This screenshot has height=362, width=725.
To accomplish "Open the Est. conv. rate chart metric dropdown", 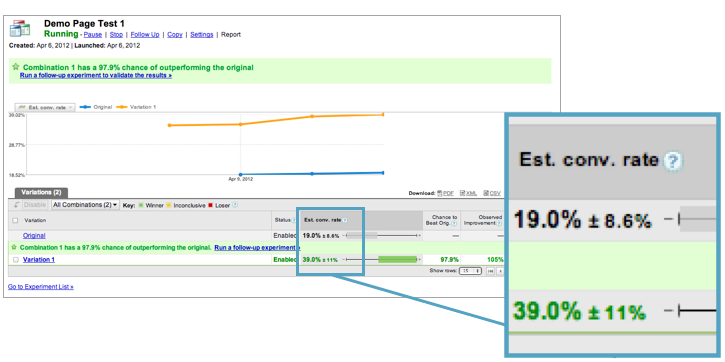I will point(45,107).
